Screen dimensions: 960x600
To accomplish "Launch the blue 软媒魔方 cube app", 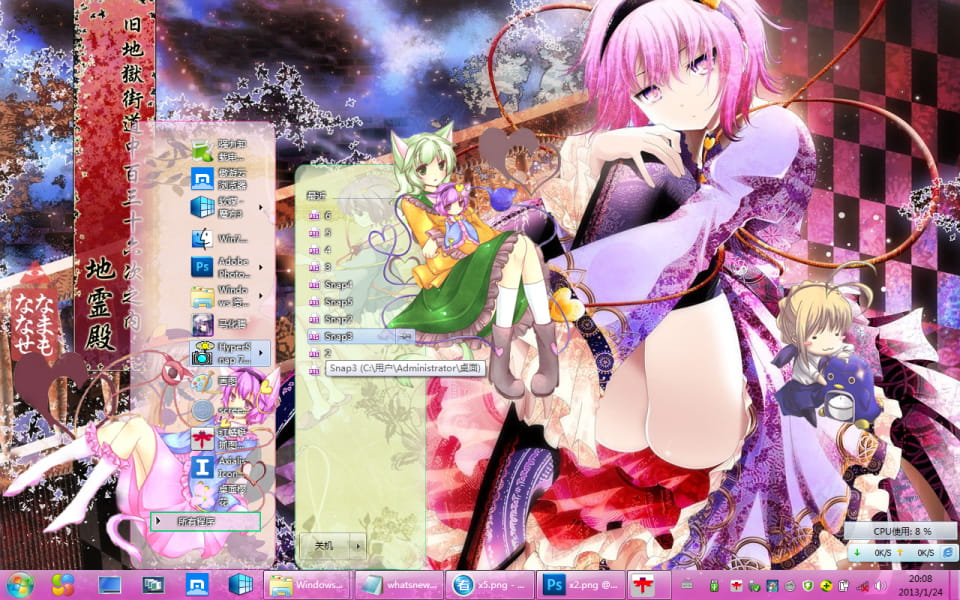I will pos(222,207).
